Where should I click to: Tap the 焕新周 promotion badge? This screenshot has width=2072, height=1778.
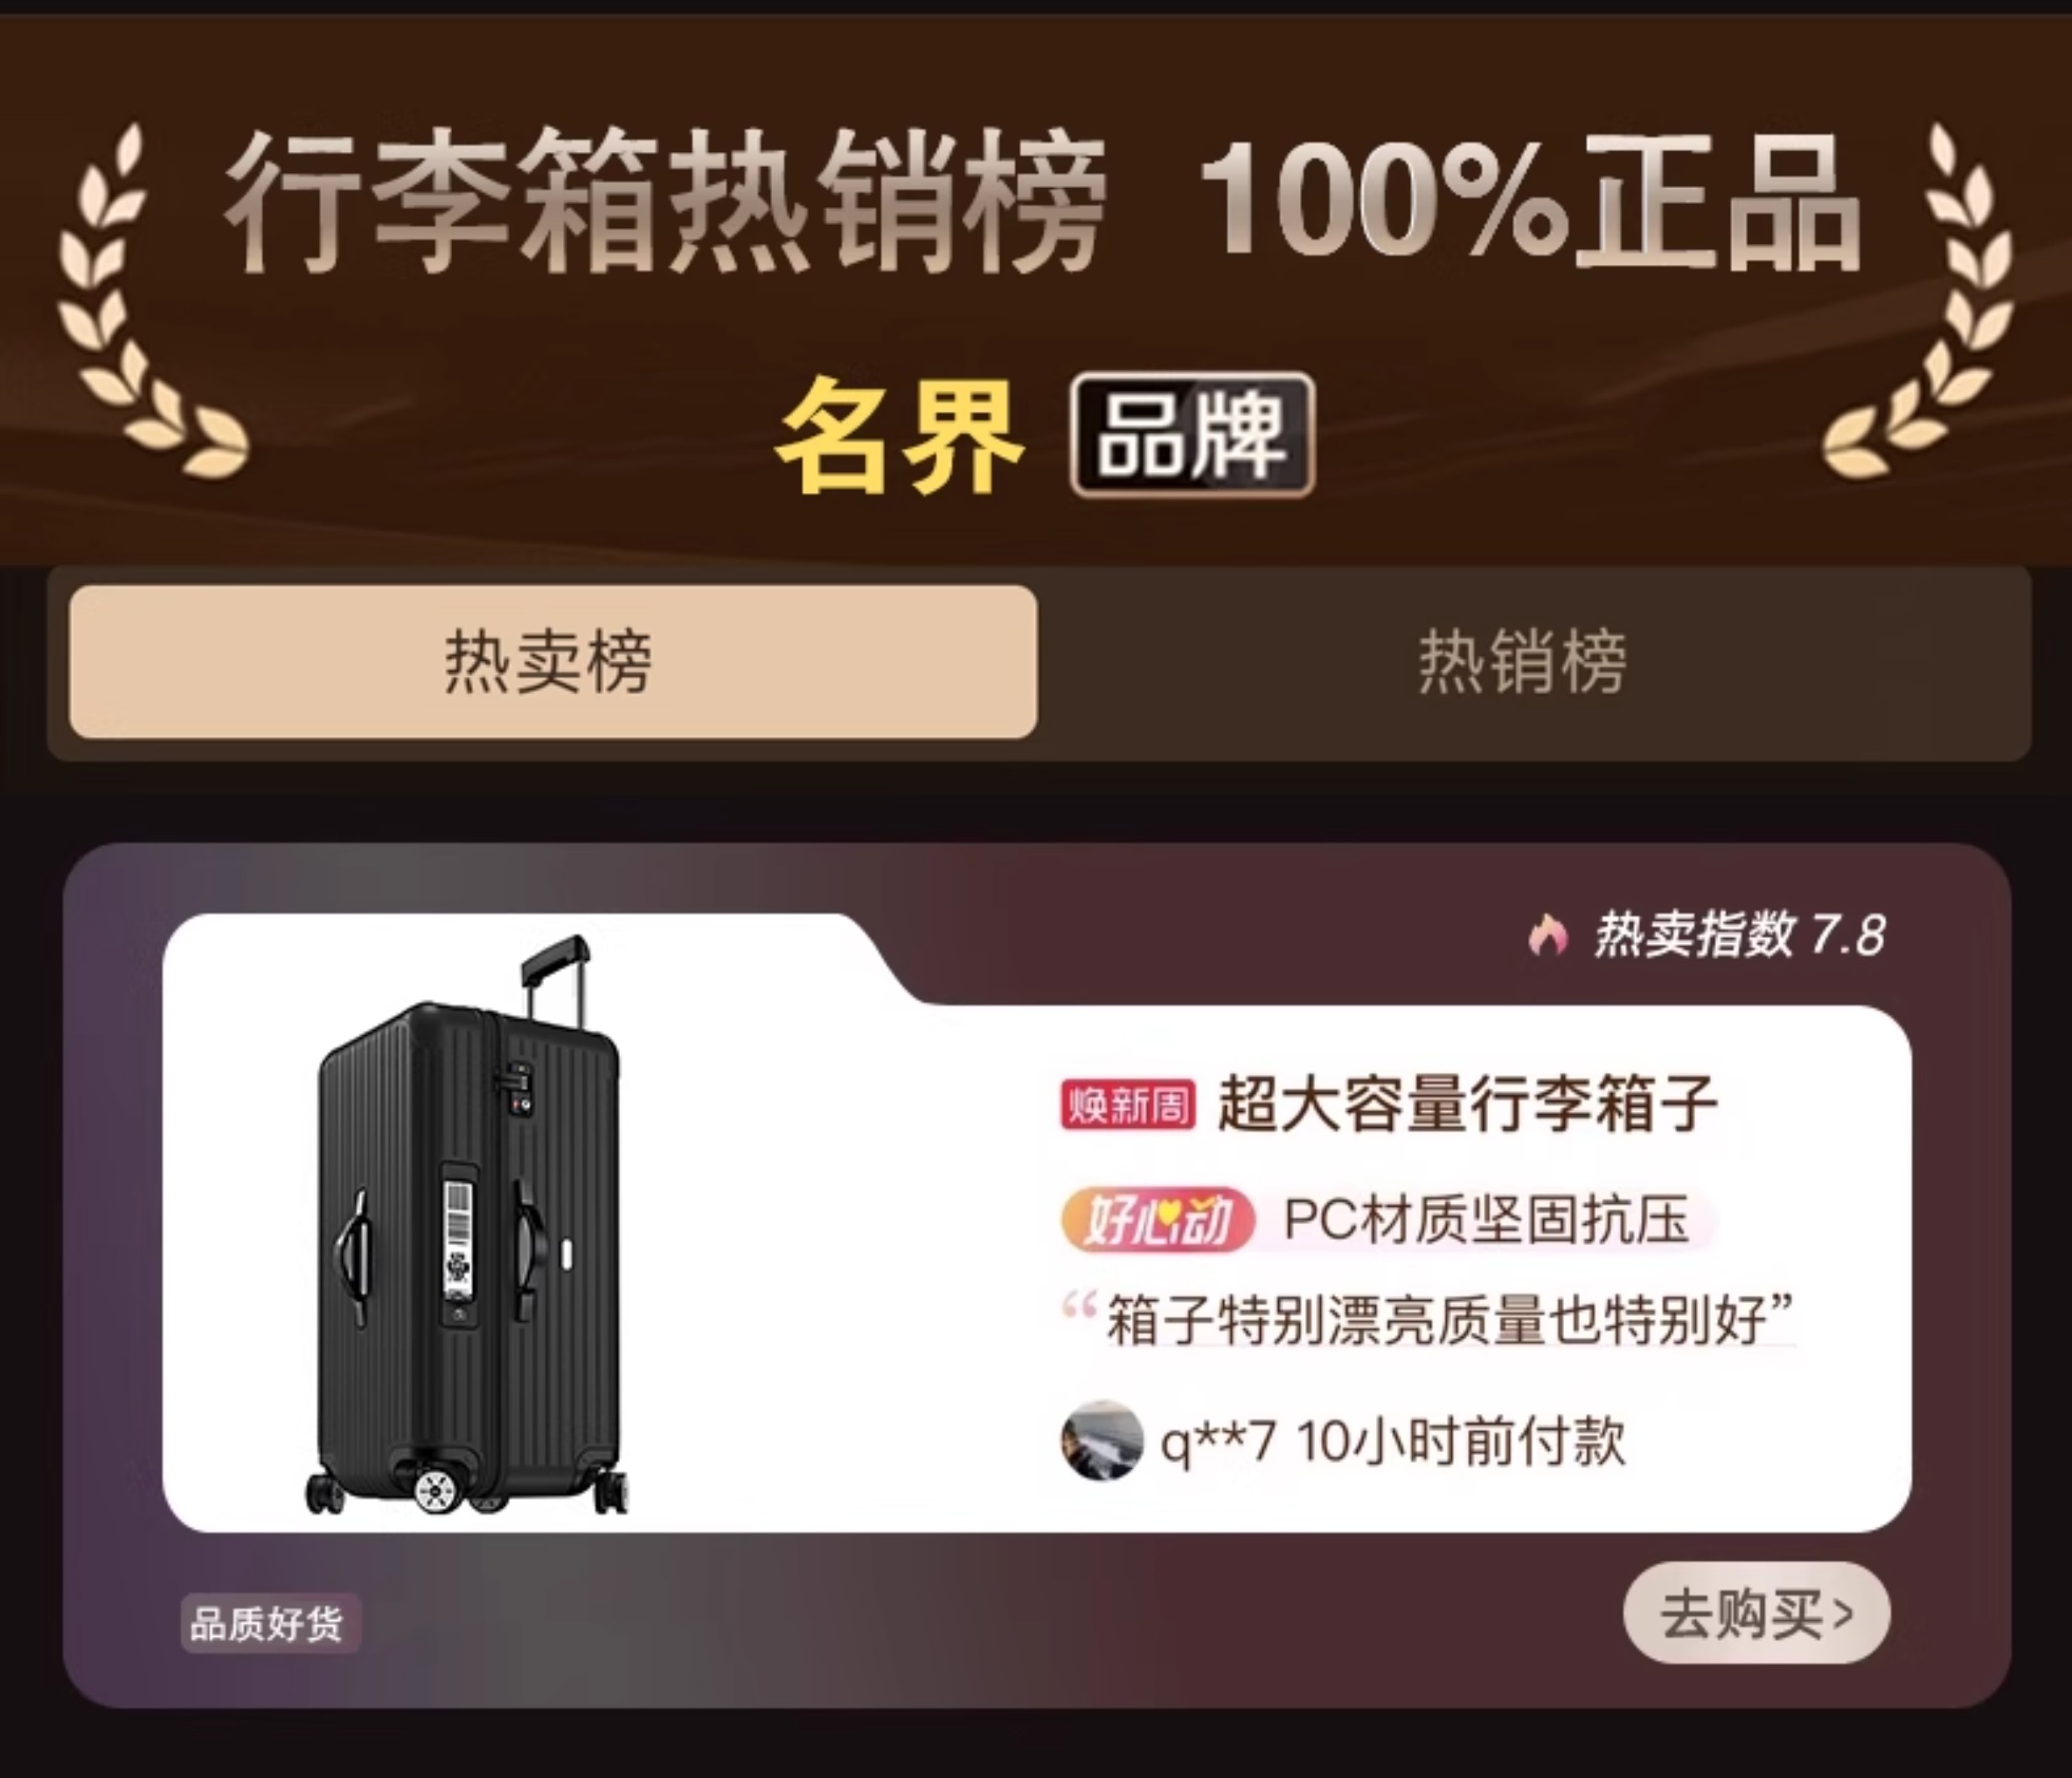pos(1128,1106)
